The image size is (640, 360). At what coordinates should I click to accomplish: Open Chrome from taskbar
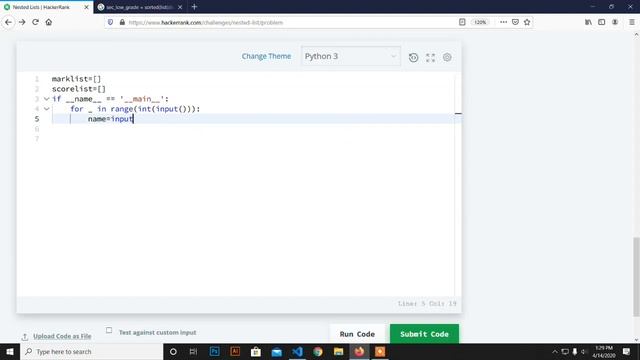(318, 351)
